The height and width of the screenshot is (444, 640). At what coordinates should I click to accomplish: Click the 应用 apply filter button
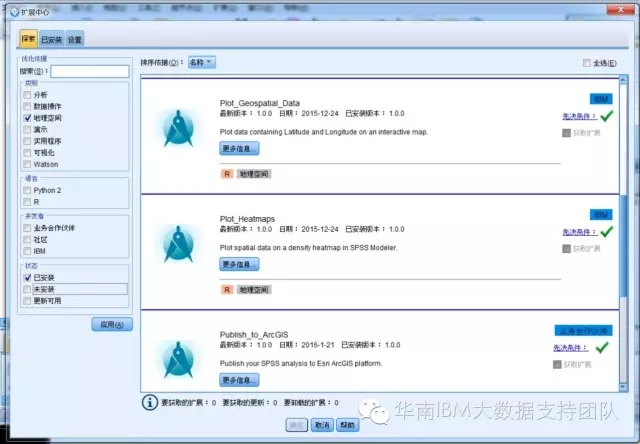click(112, 324)
